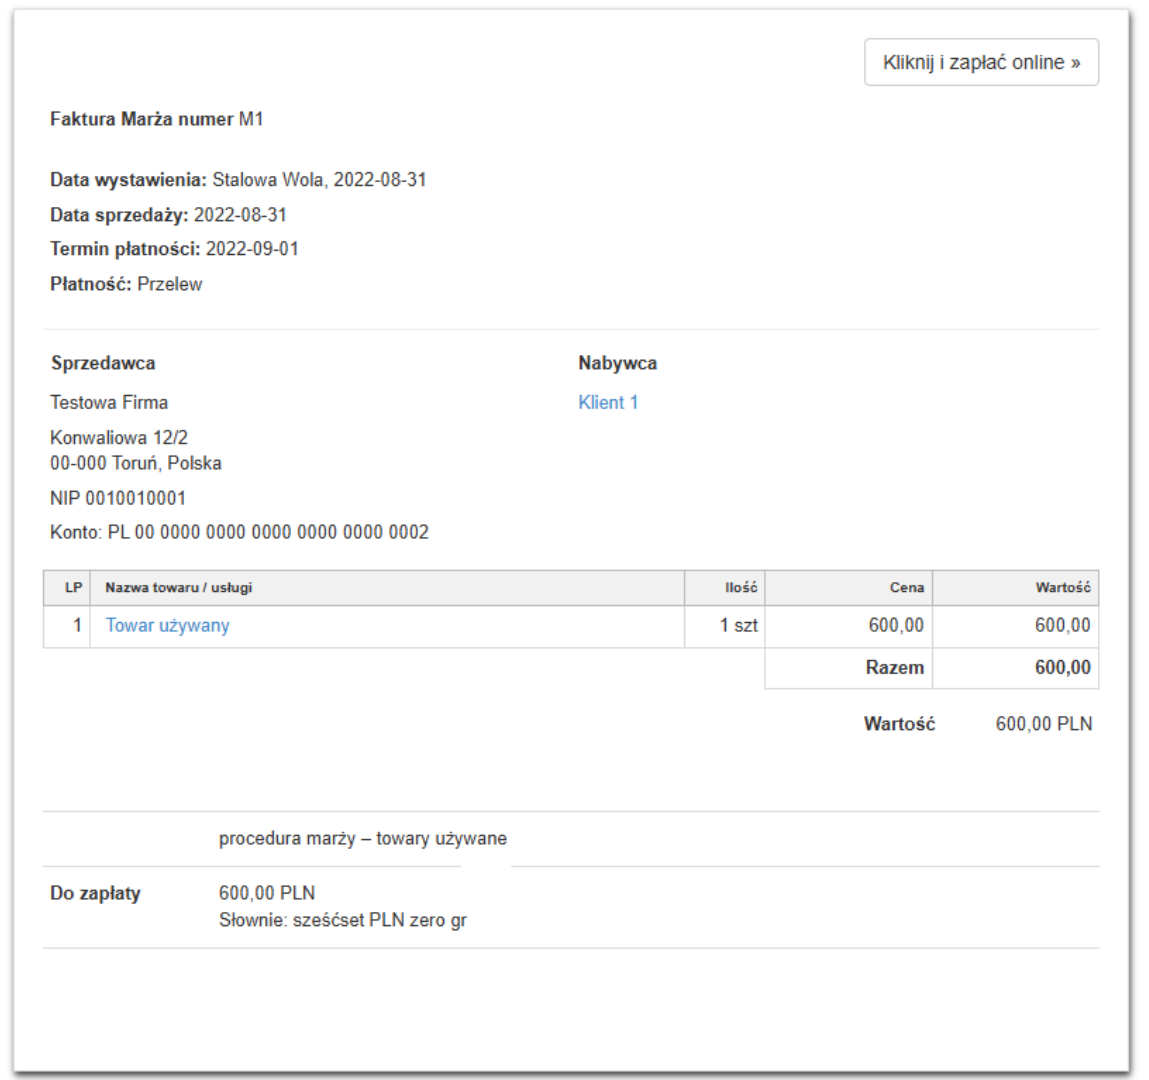Open the Klient 1 buyer link

(607, 402)
